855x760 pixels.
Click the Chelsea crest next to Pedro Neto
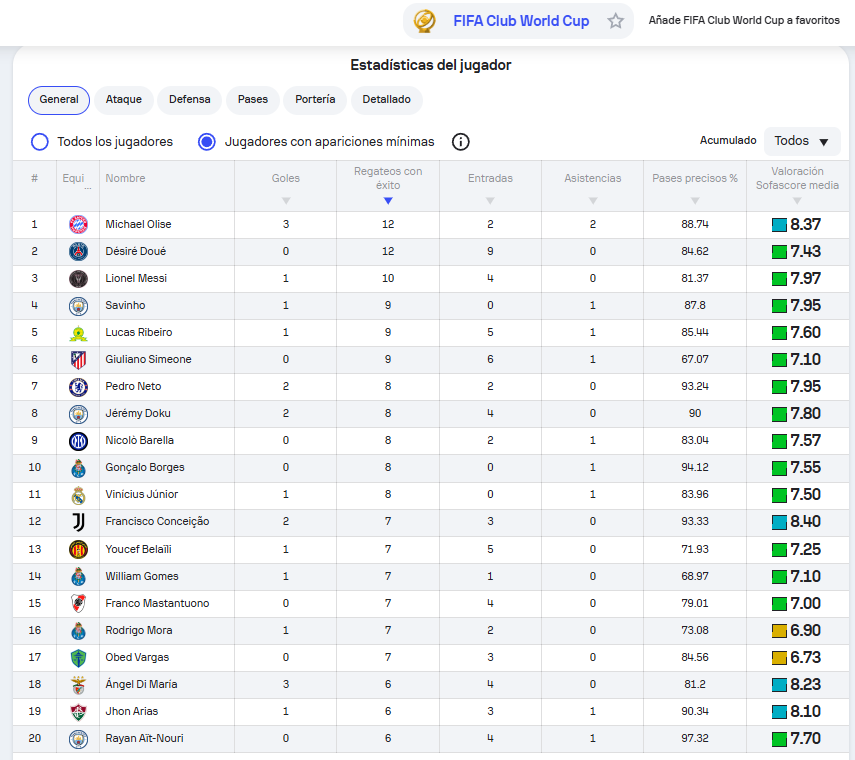79,387
